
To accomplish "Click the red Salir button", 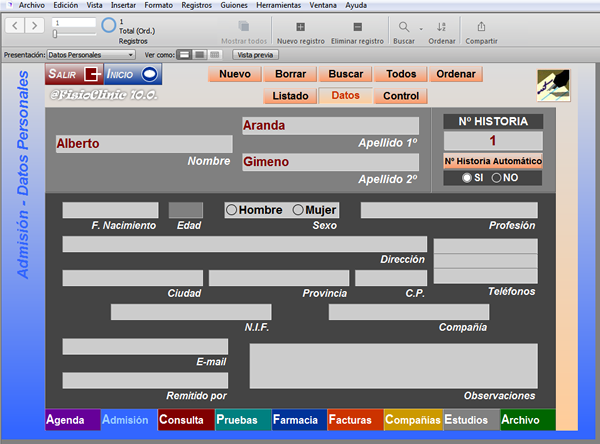I will tap(74, 74).
